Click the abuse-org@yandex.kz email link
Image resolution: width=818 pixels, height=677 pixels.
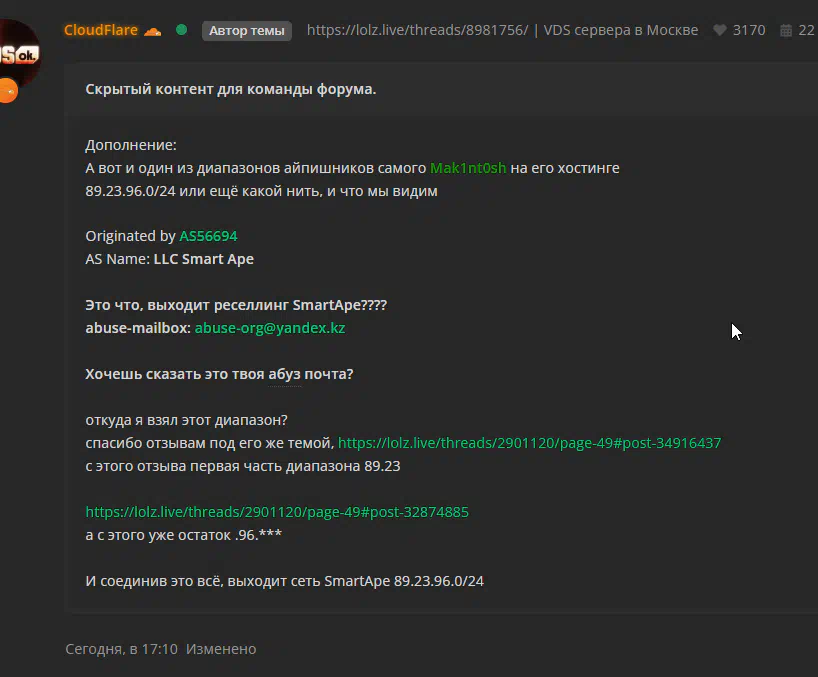[x=270, y=328]
